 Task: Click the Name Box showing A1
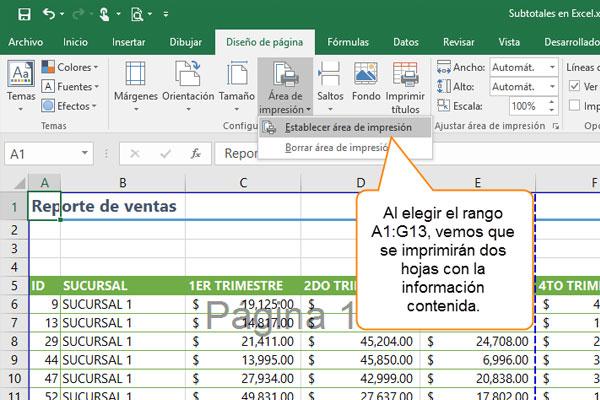pos(50,154)
